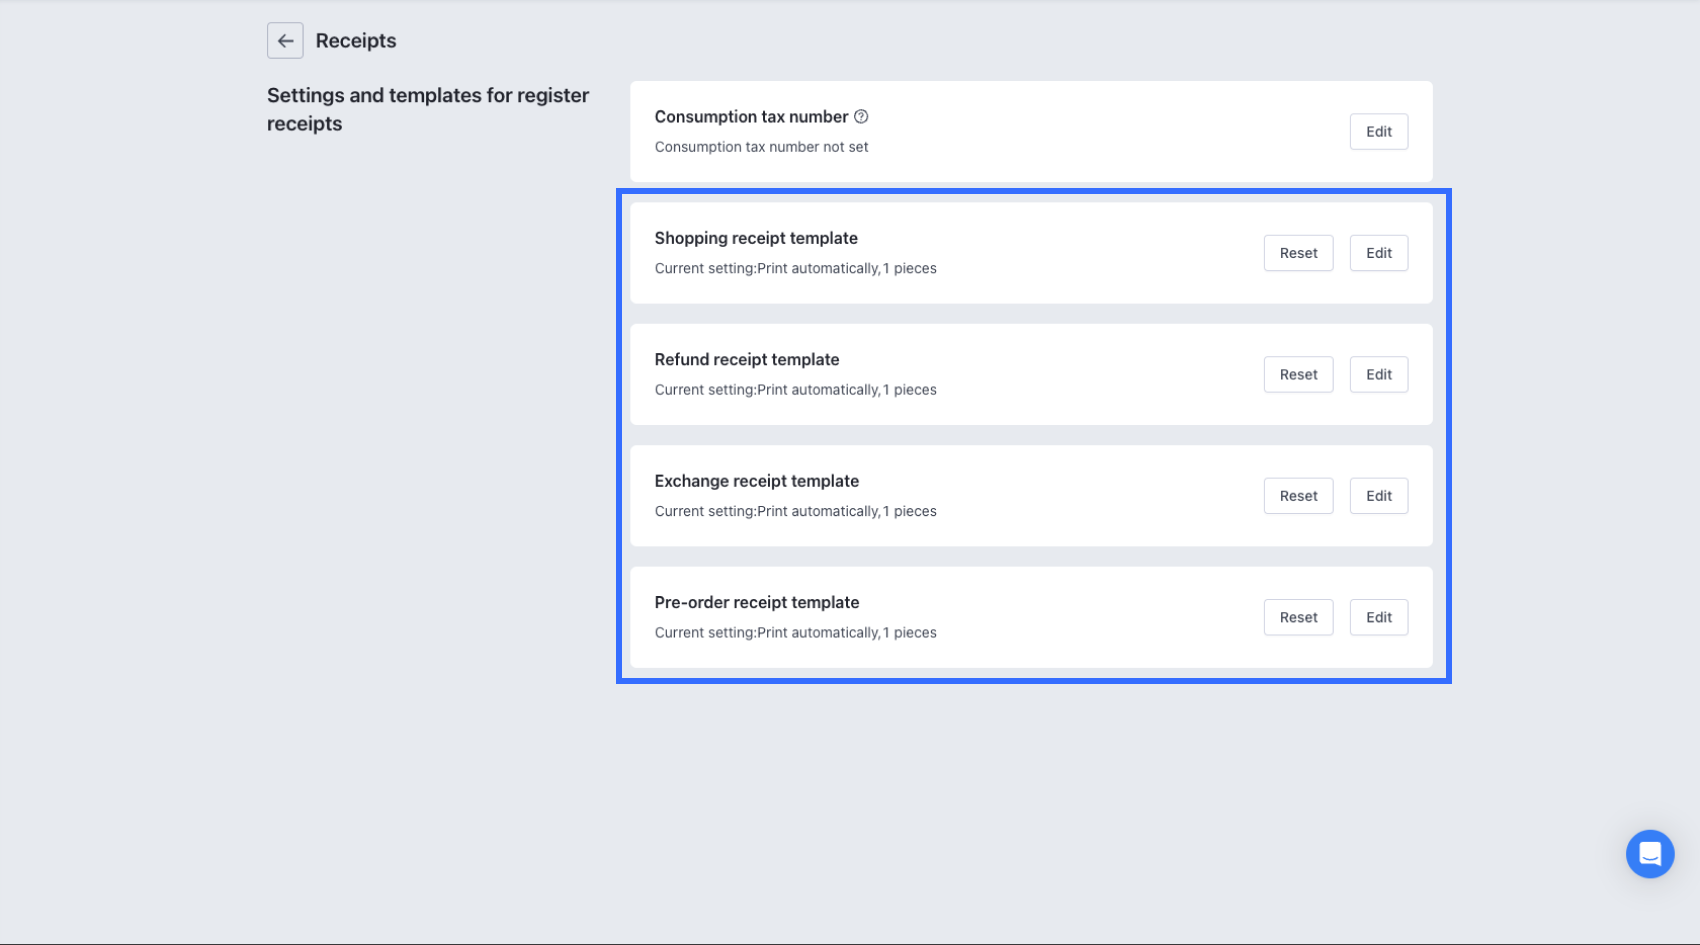The width and height of the screenshot is (1700, 945).
Task: Select the Pre-order receipt template heading
Action: point(757,603)
